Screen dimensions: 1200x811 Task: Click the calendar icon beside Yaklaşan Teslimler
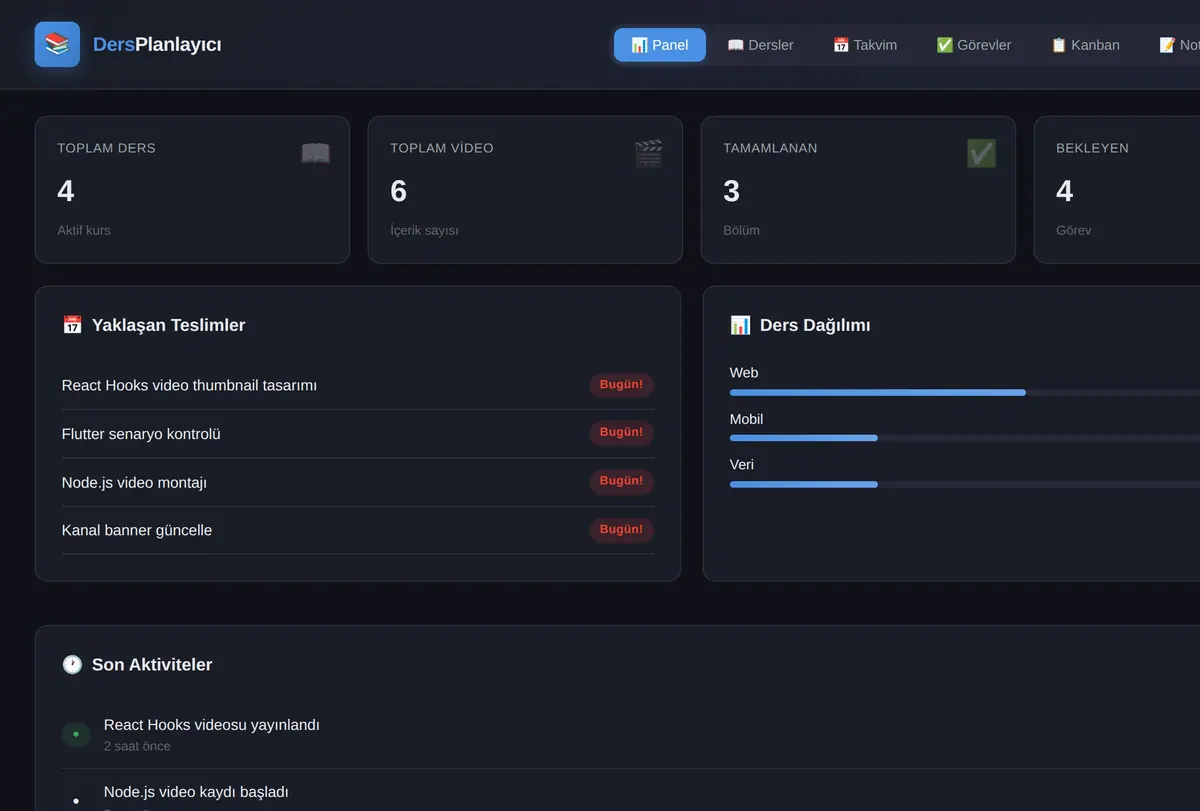pos(72,325)
